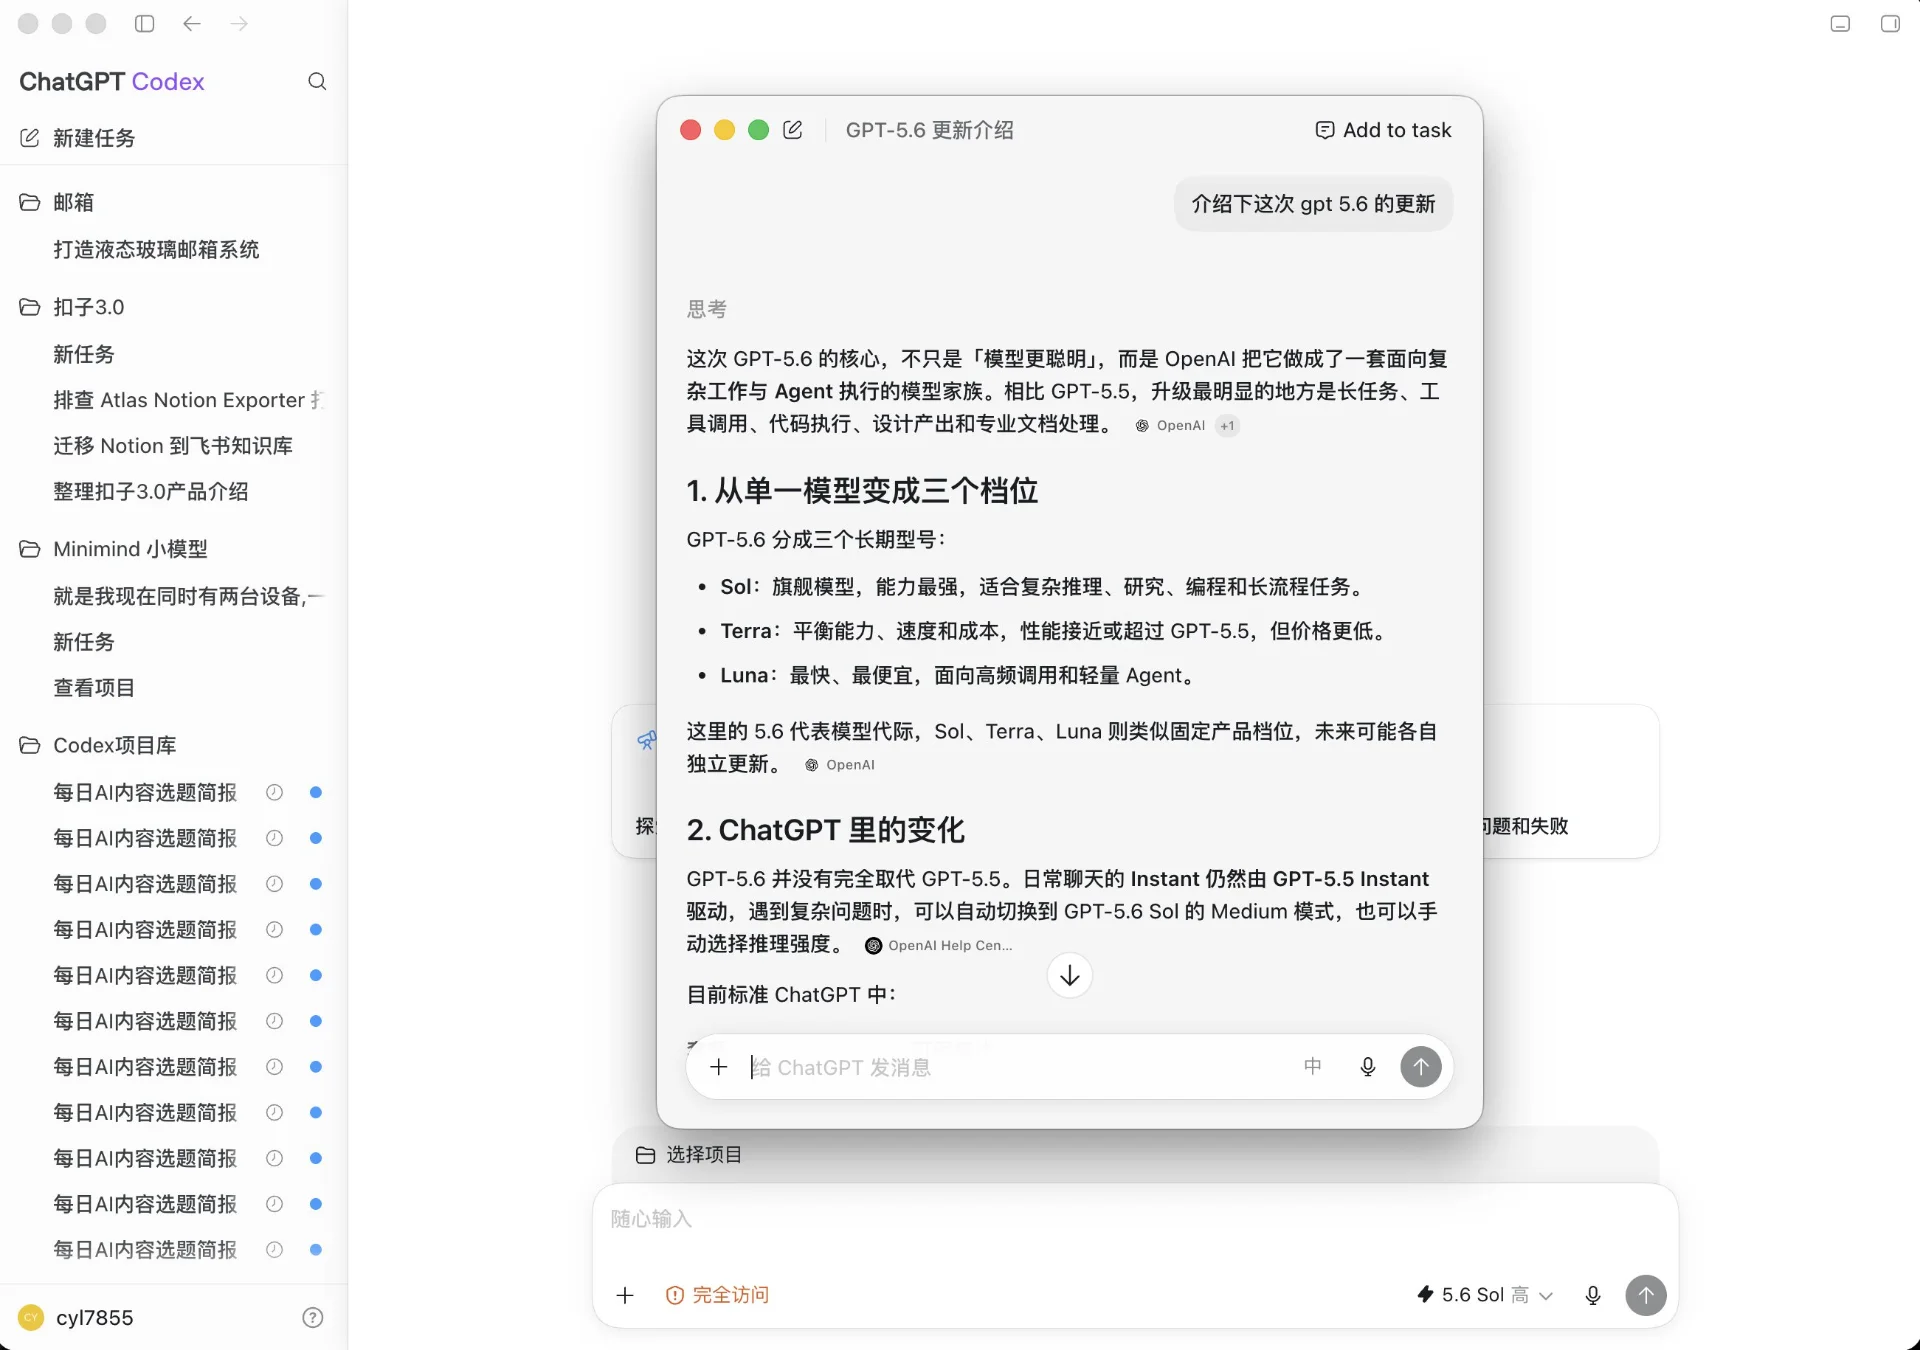The image size is (1920, 1350).
Task: Click the right panel toggle icon at top right
Action: click(1890, 23)
